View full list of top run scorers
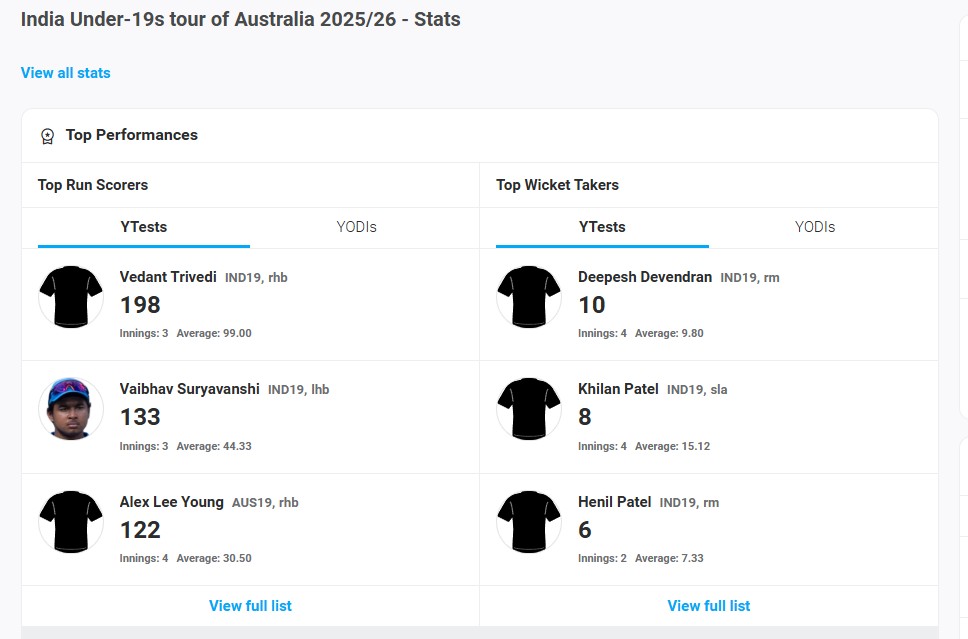 click(250, 606)
